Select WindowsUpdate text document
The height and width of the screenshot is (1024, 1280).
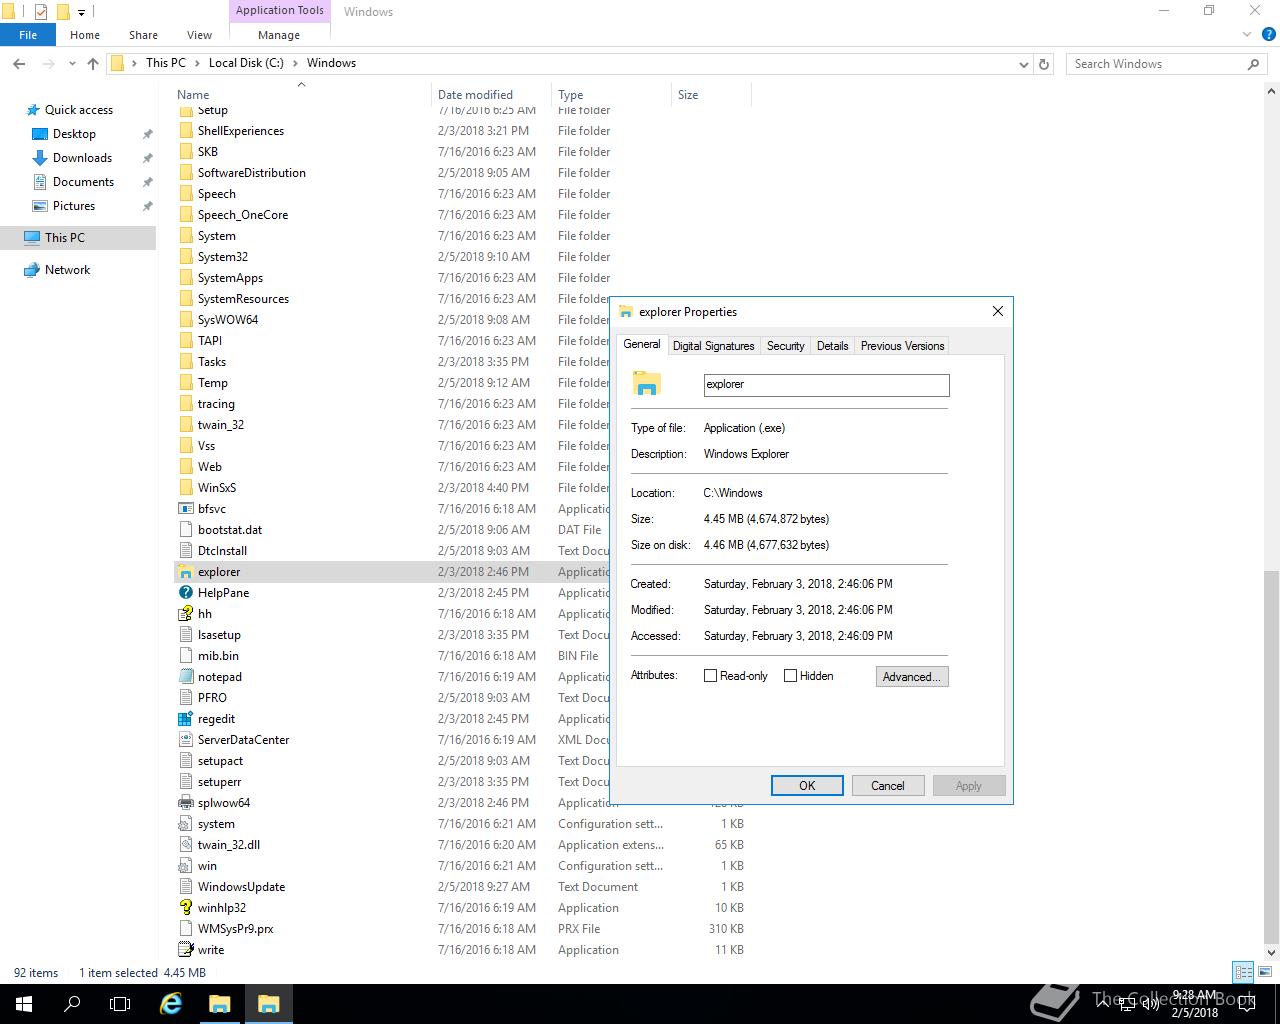[241, 887]
